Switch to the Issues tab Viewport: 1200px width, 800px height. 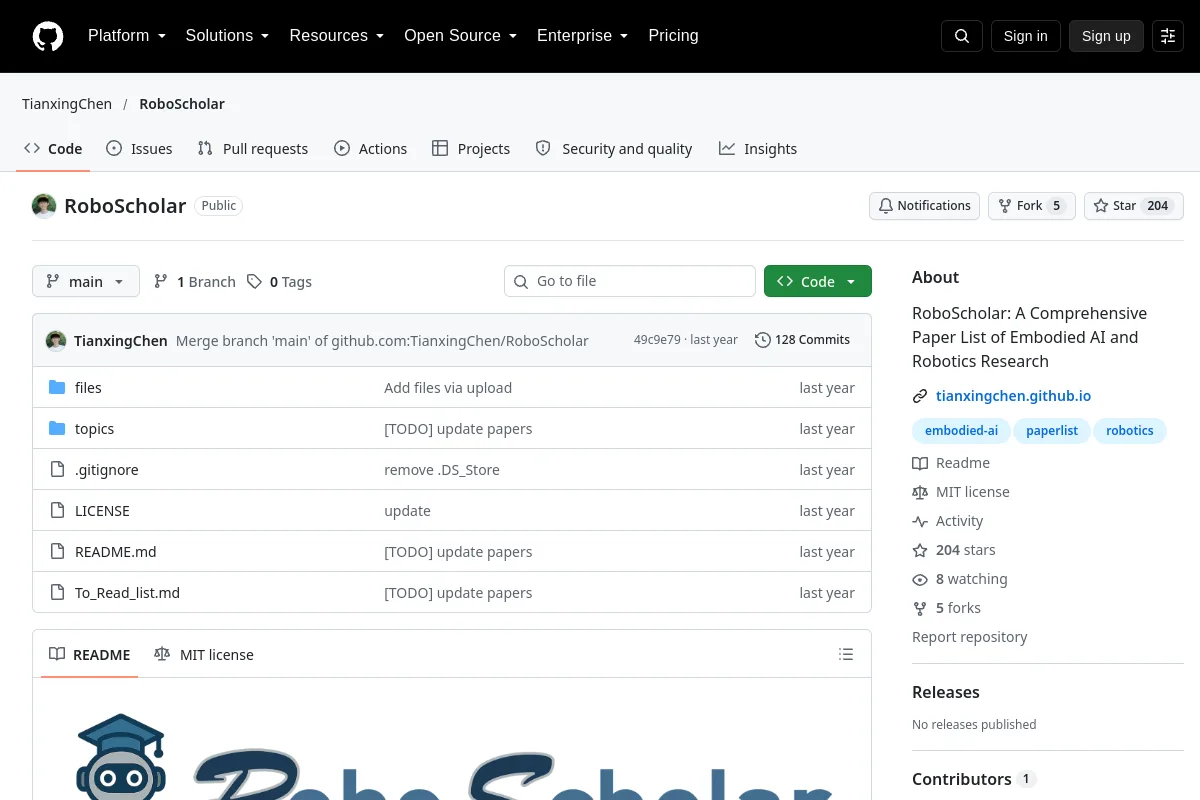tap(139, 149)
